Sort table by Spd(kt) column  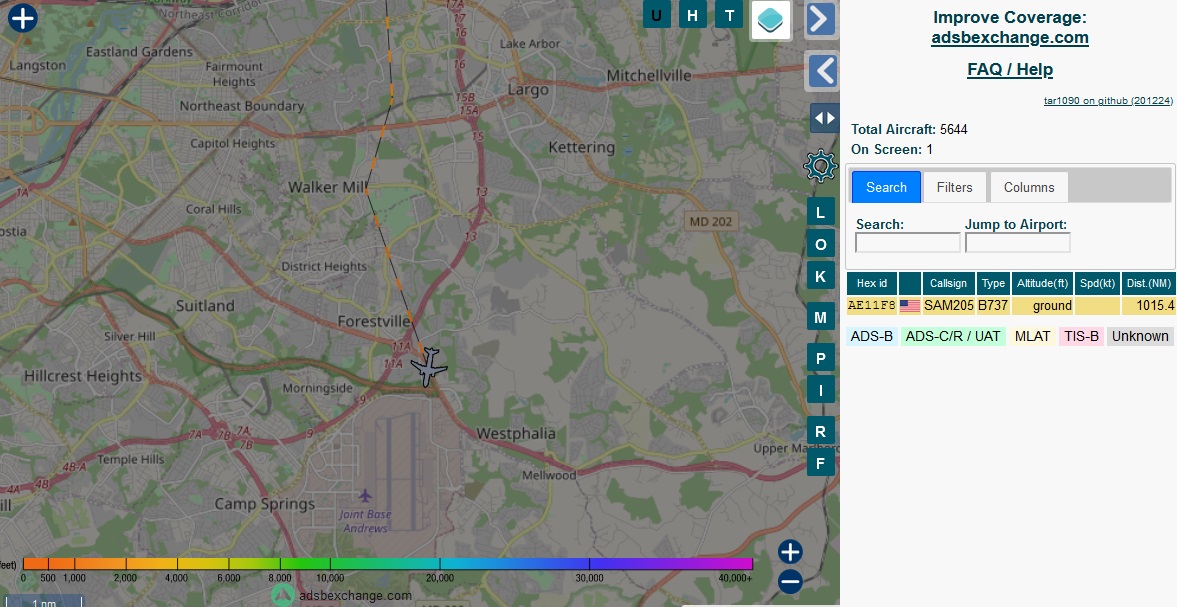point(1097,283)
